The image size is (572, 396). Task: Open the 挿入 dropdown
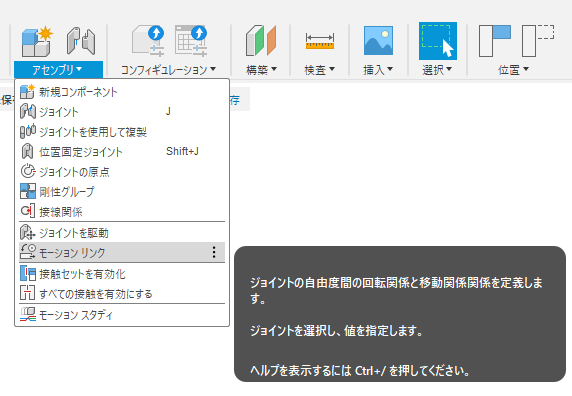coord(378,70)
